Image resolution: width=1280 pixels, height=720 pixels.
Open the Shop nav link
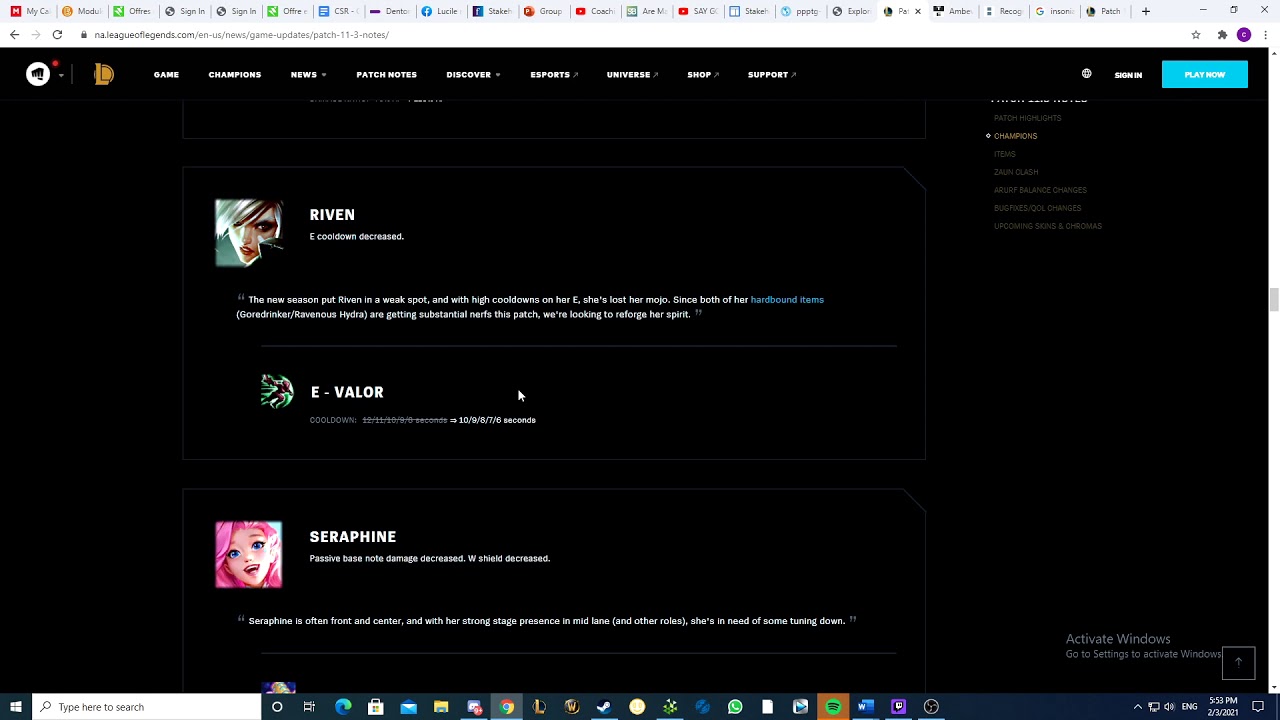703,75
